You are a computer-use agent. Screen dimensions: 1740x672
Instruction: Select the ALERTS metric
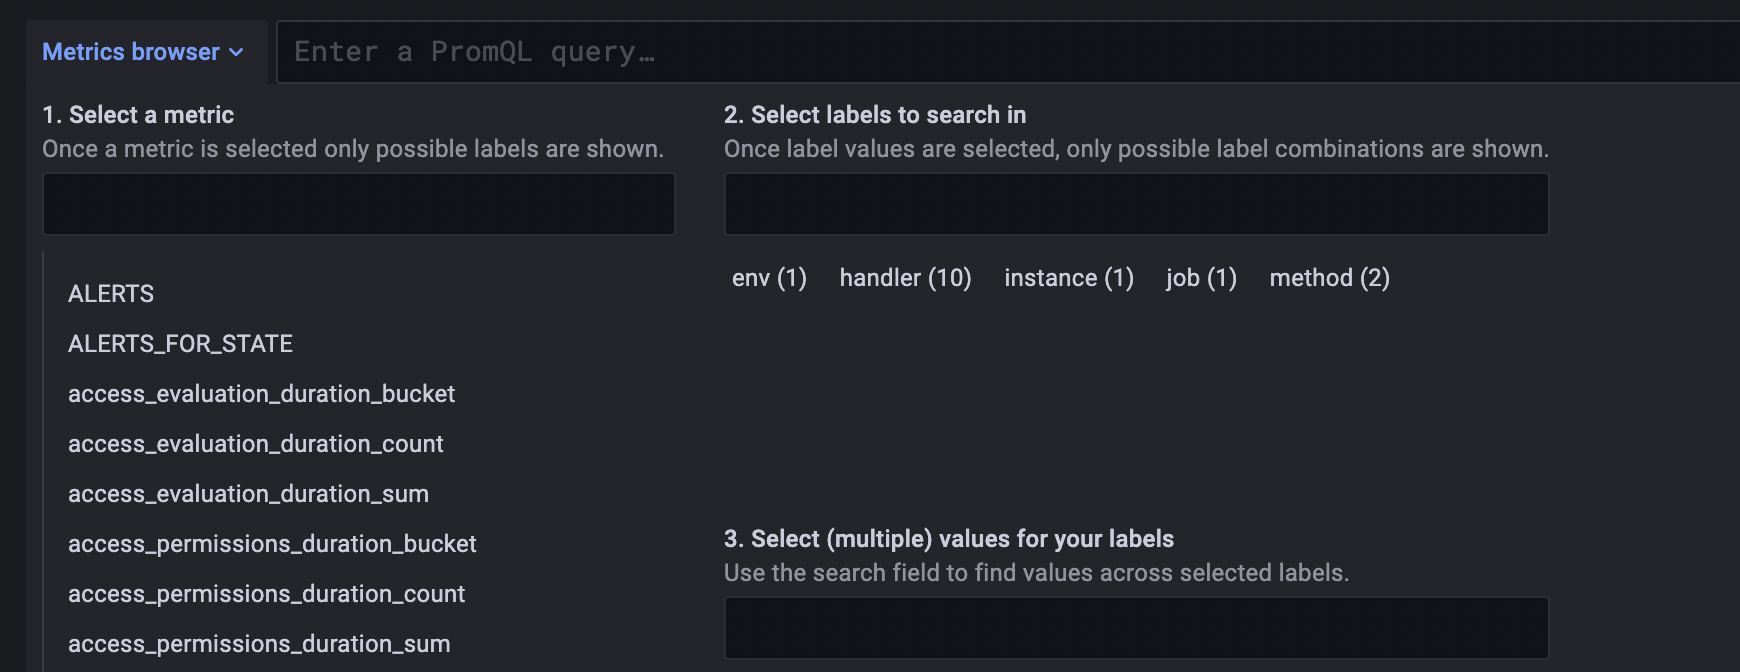tap(110, 293)
